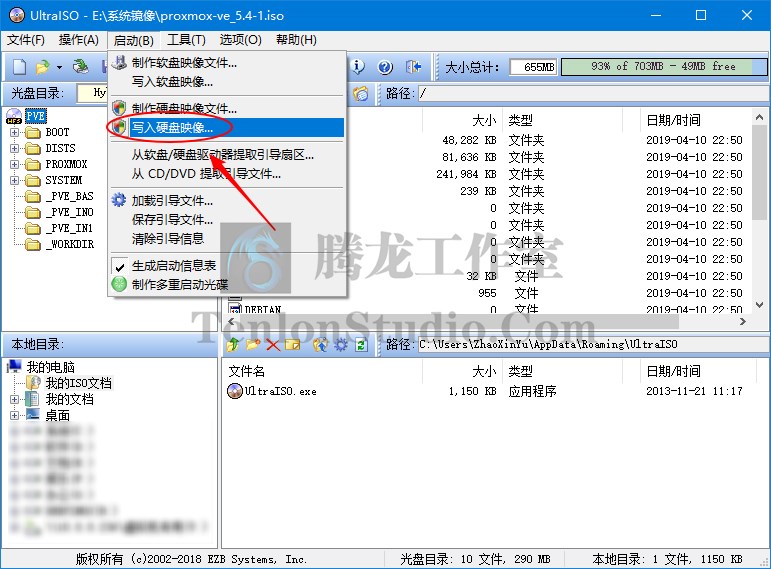
Task: Choose 写入软盘映像... menu entry
Action: (227, 81)
